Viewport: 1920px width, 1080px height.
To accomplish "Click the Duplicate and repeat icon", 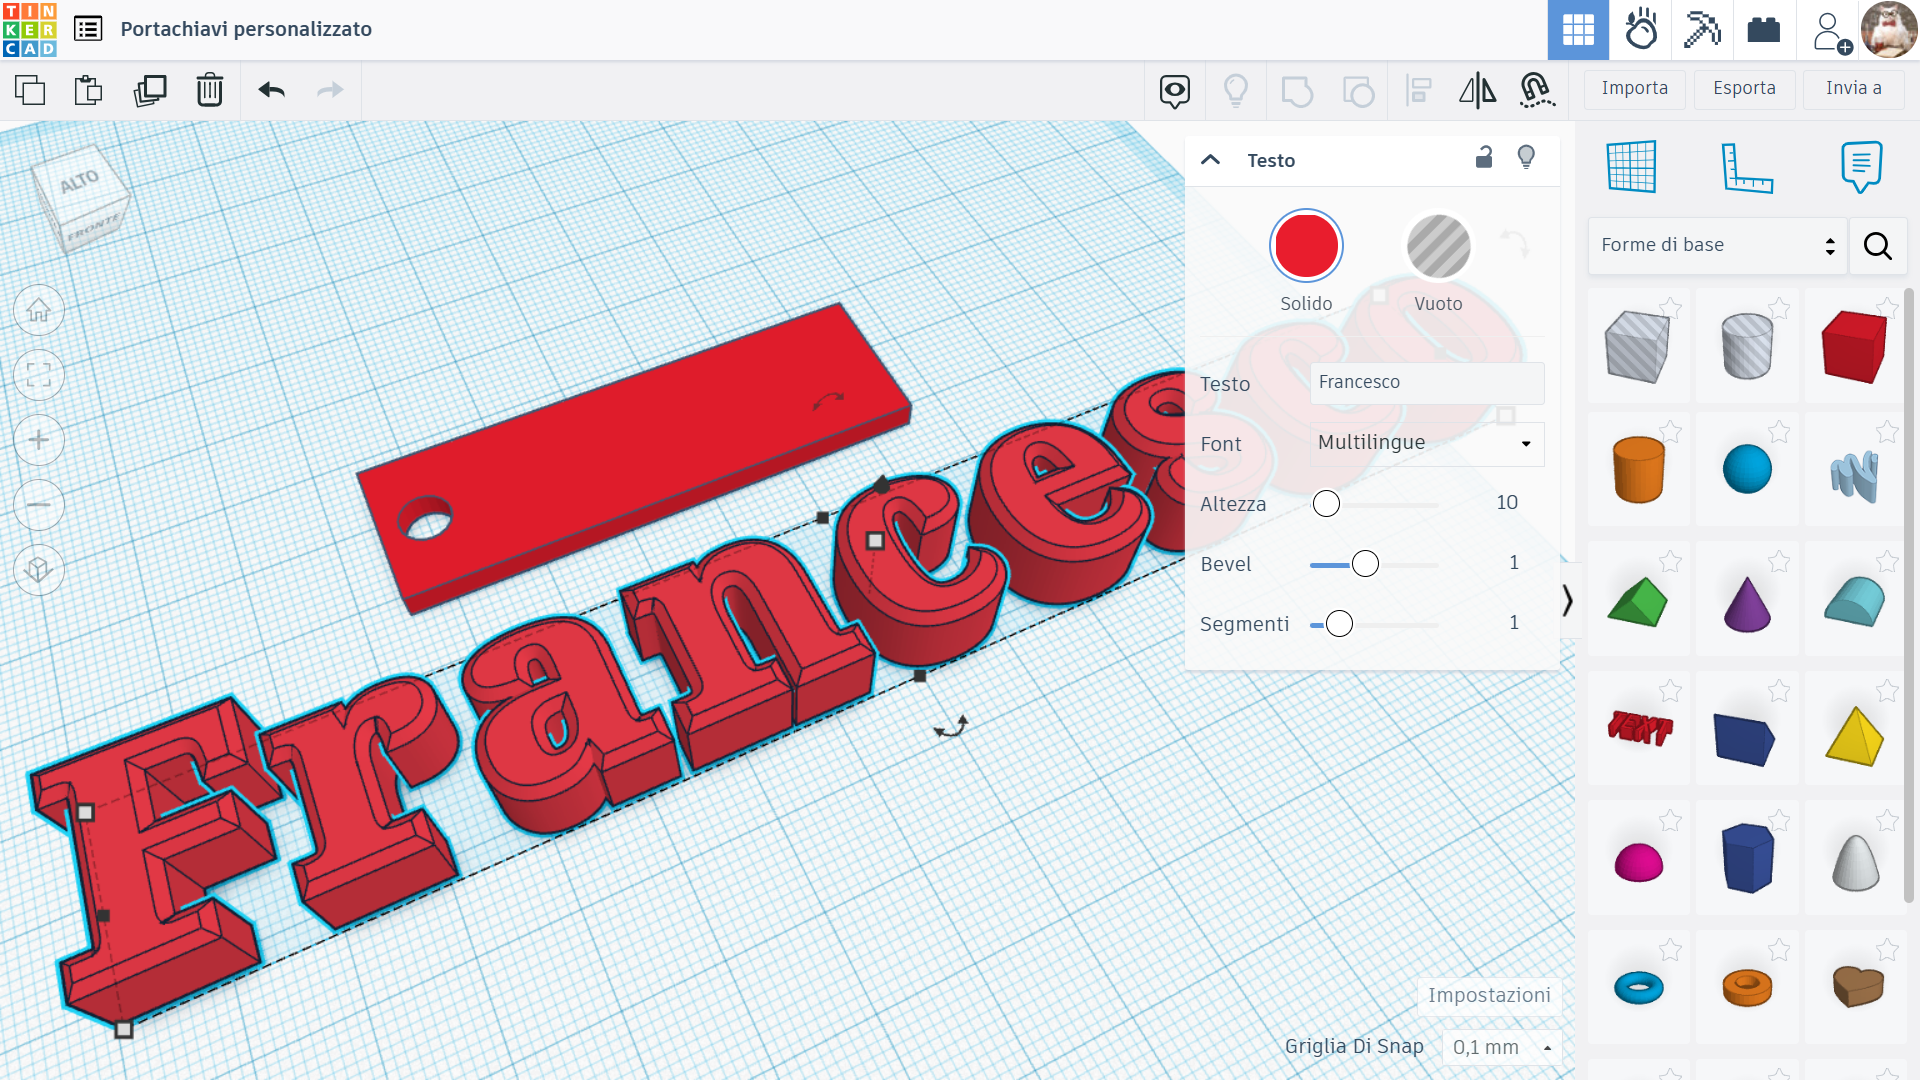I will (x=150, y=90).
